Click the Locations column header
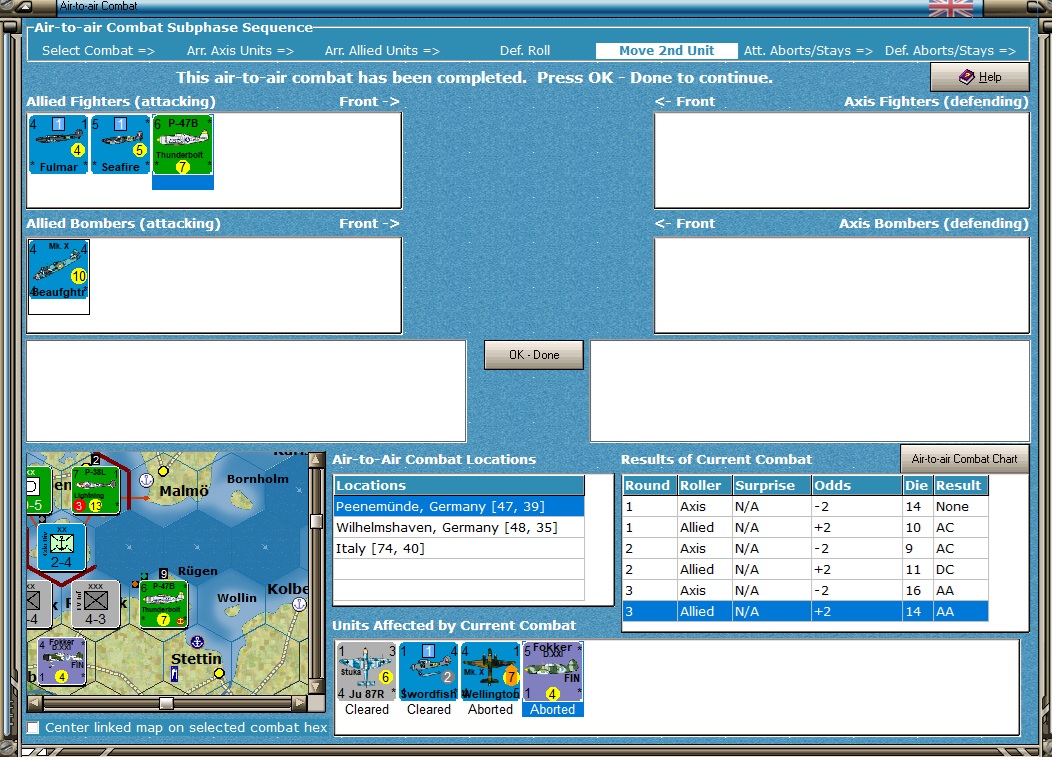The image size is (1052, 757). click(x=459, y=485)
